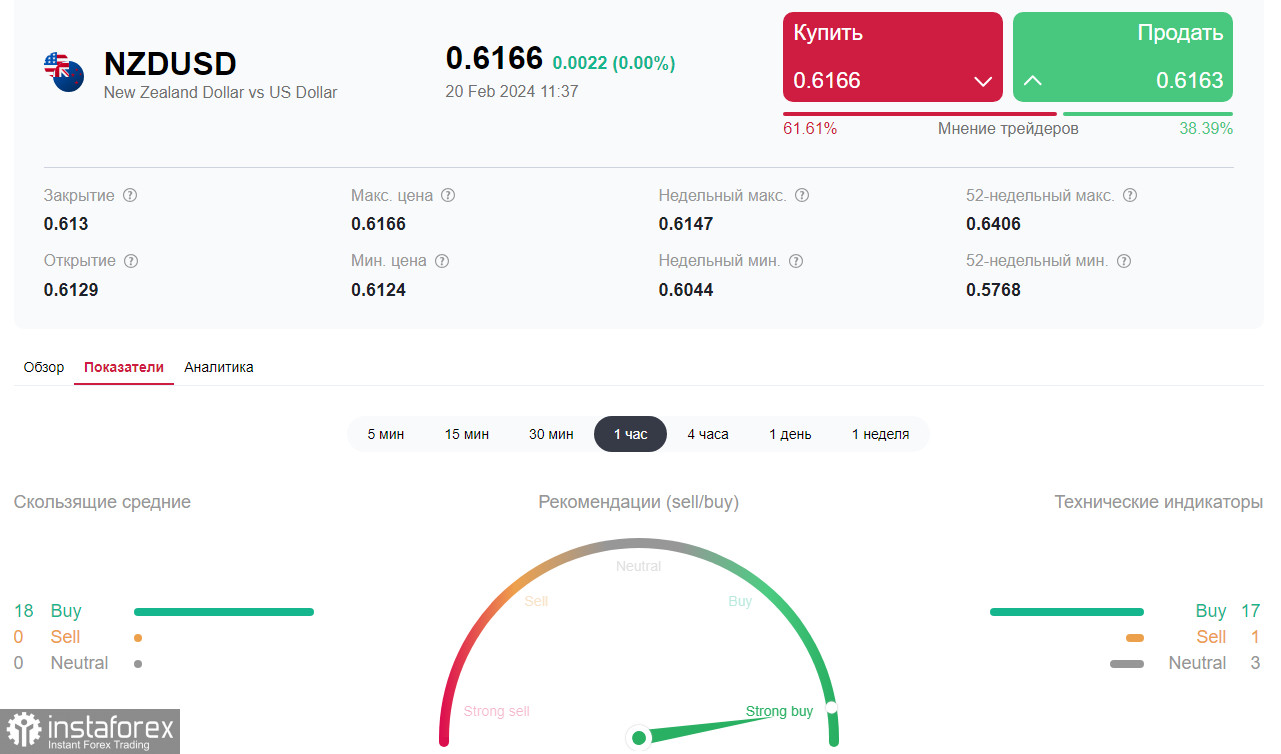Viewport: 1281px width, 754px height.
Task: Click the Скользящие средние heading
Action: tap(102, 502)
